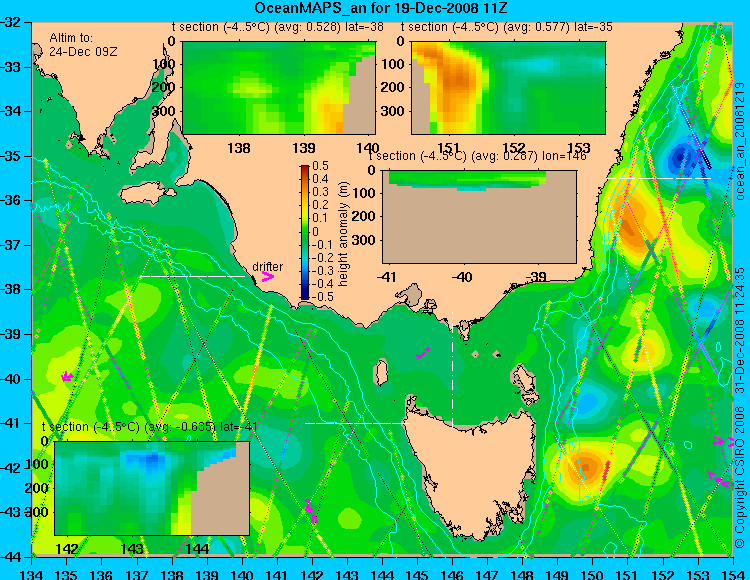Click the 139 tick under the lat=-38 section

(x=304, y=148)
